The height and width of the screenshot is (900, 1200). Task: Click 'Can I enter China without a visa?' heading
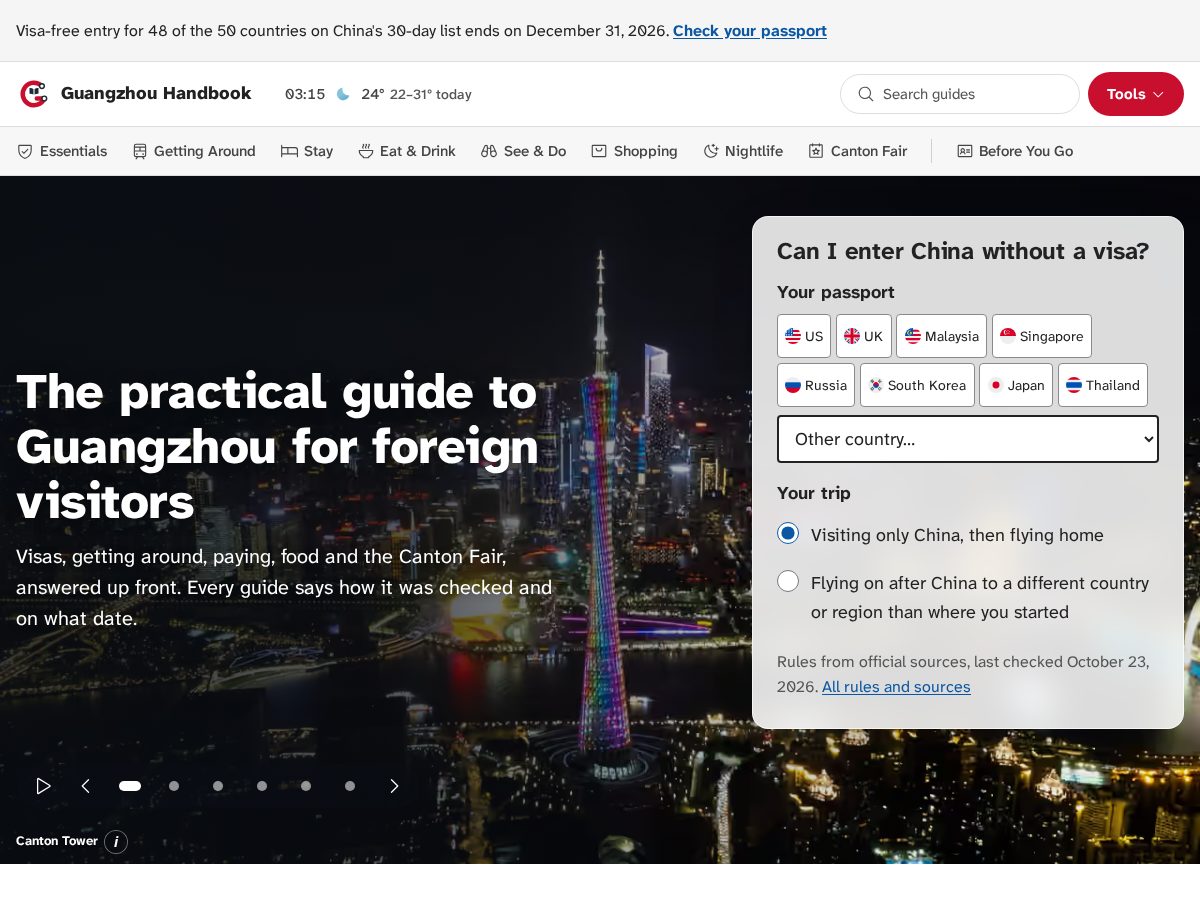(x=963, y=251)
